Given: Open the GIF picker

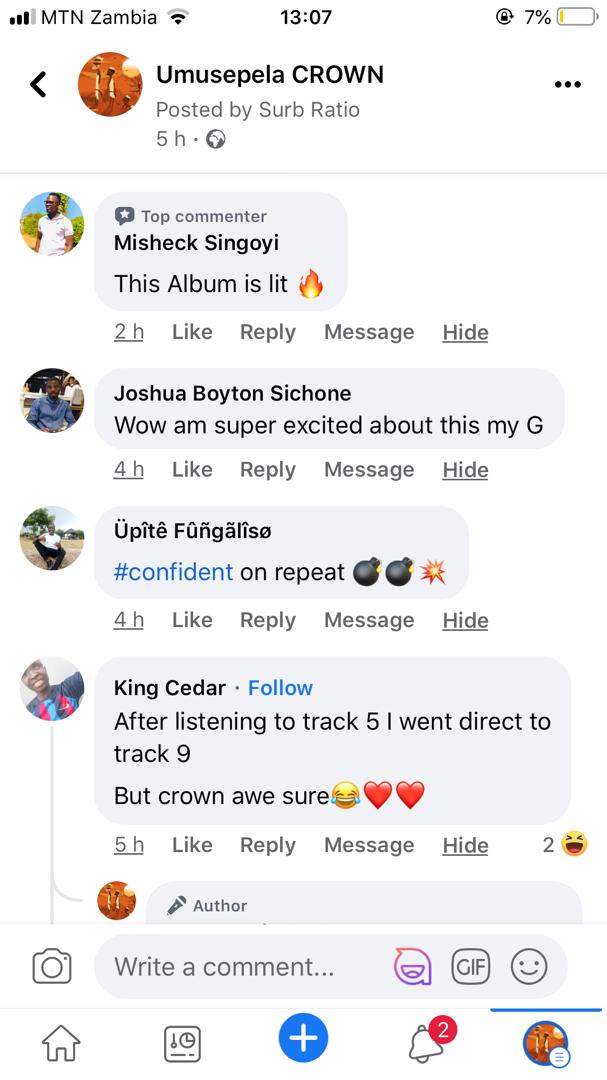Looking at the screenshot, I should pos(470,967).
